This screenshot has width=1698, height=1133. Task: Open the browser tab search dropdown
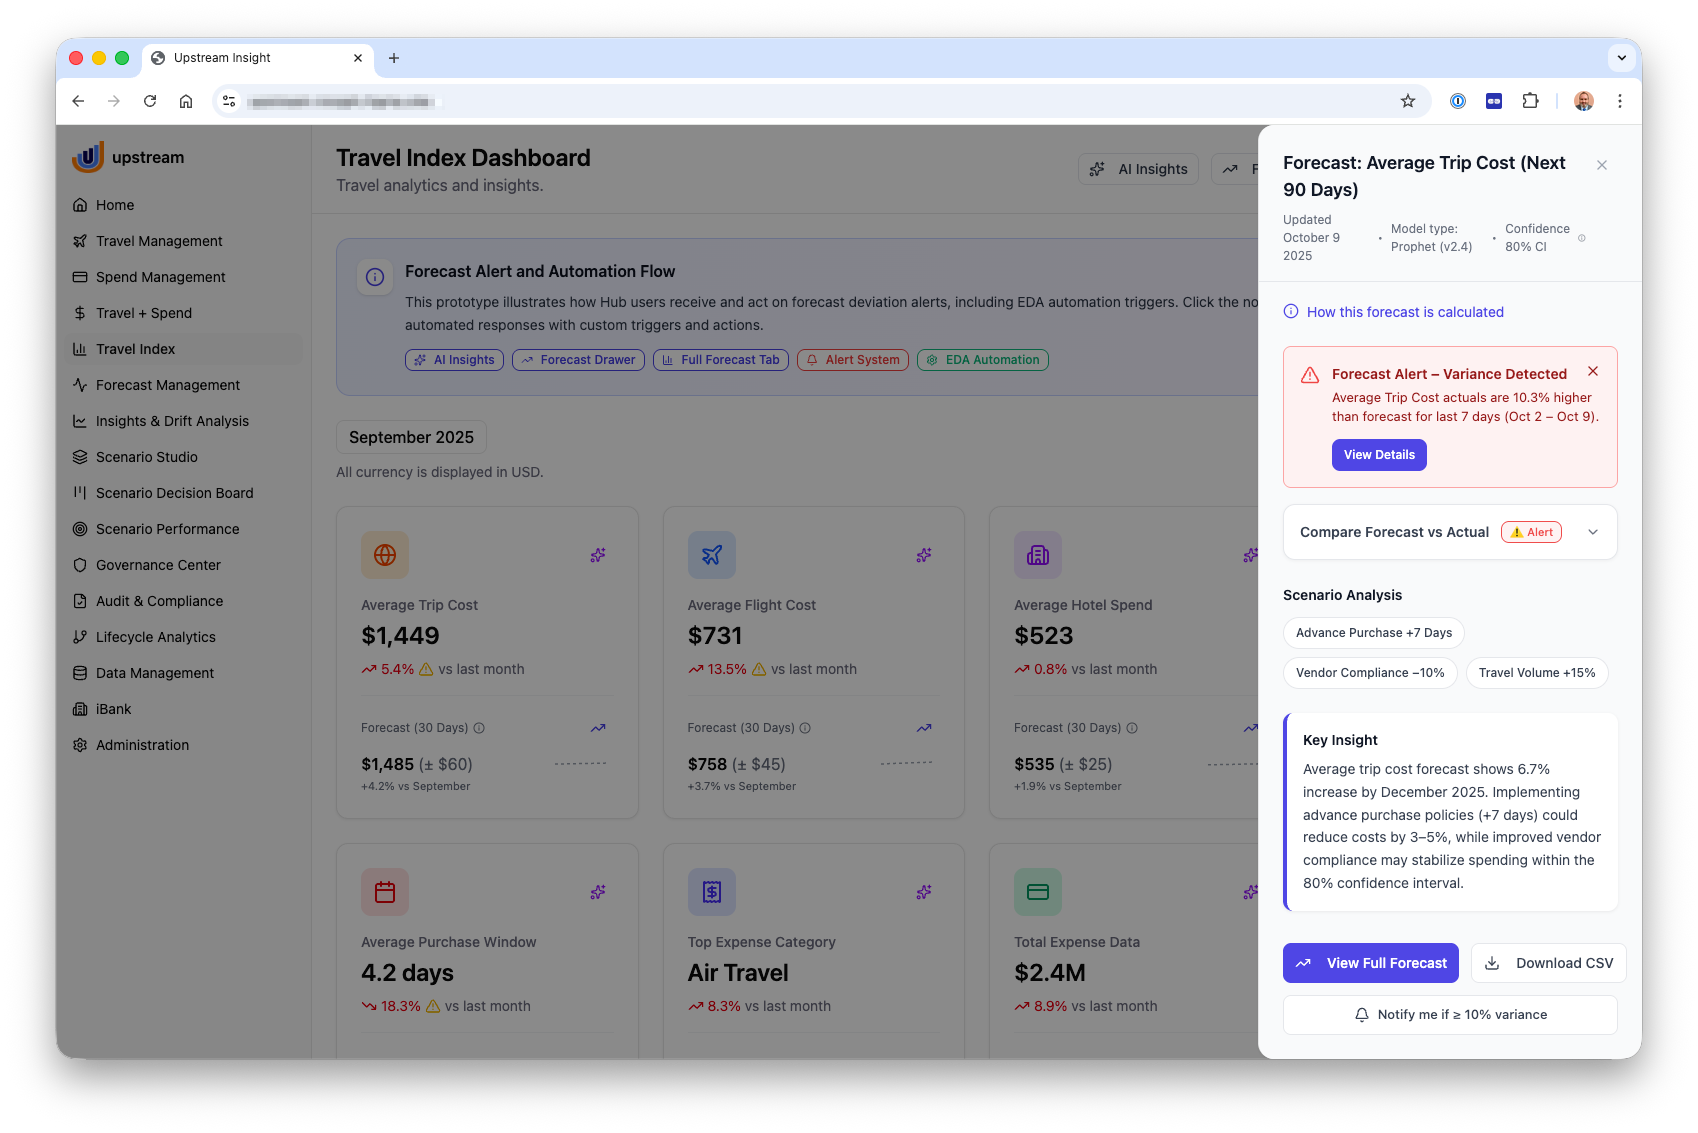click(x=1621, y=58)
